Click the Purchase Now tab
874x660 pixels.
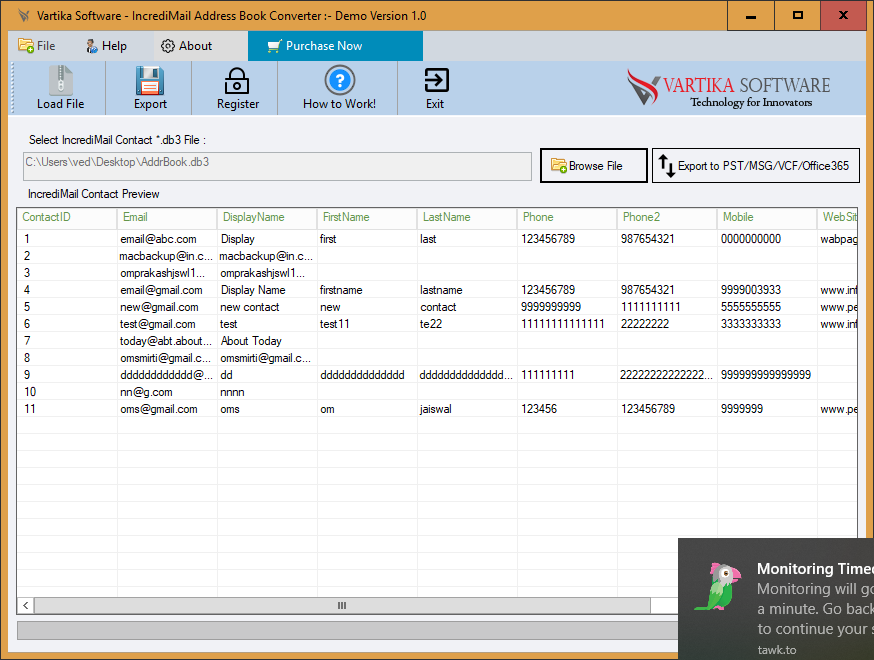[335, 46]
